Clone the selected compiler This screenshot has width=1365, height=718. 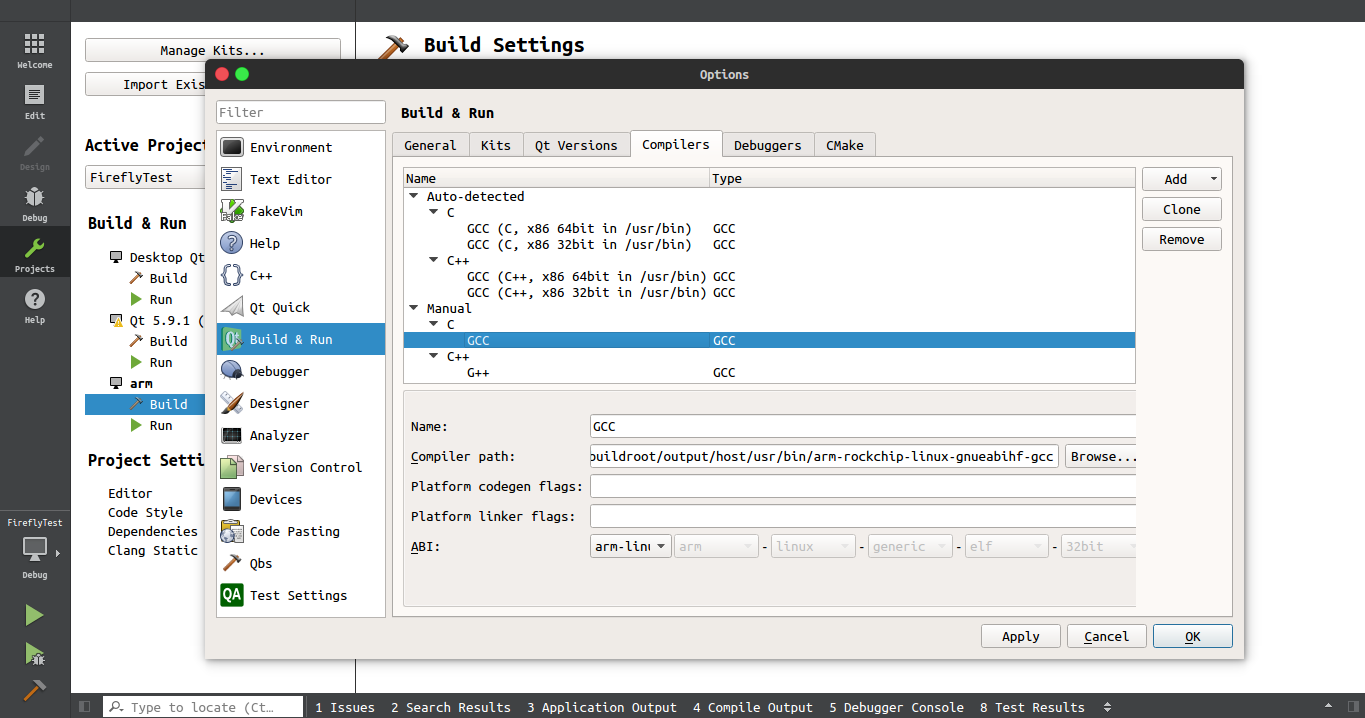pos(1182,209)
